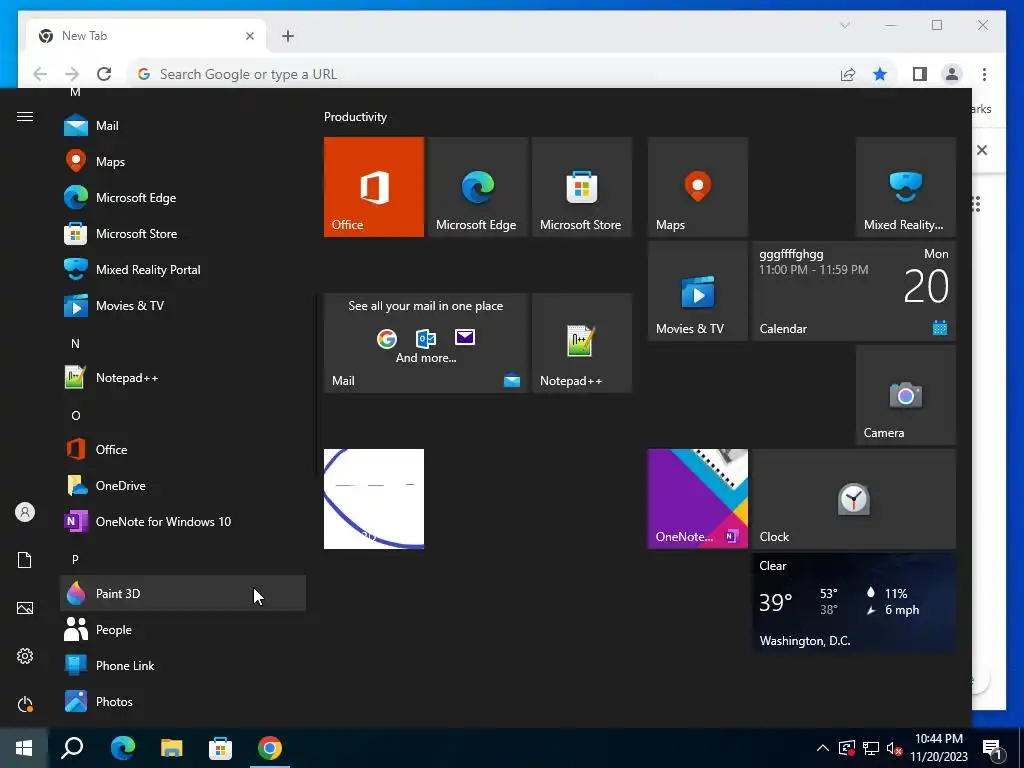Open Office in the app list
The height and width of the screenshot is (768, 1024).
[182, 449]
